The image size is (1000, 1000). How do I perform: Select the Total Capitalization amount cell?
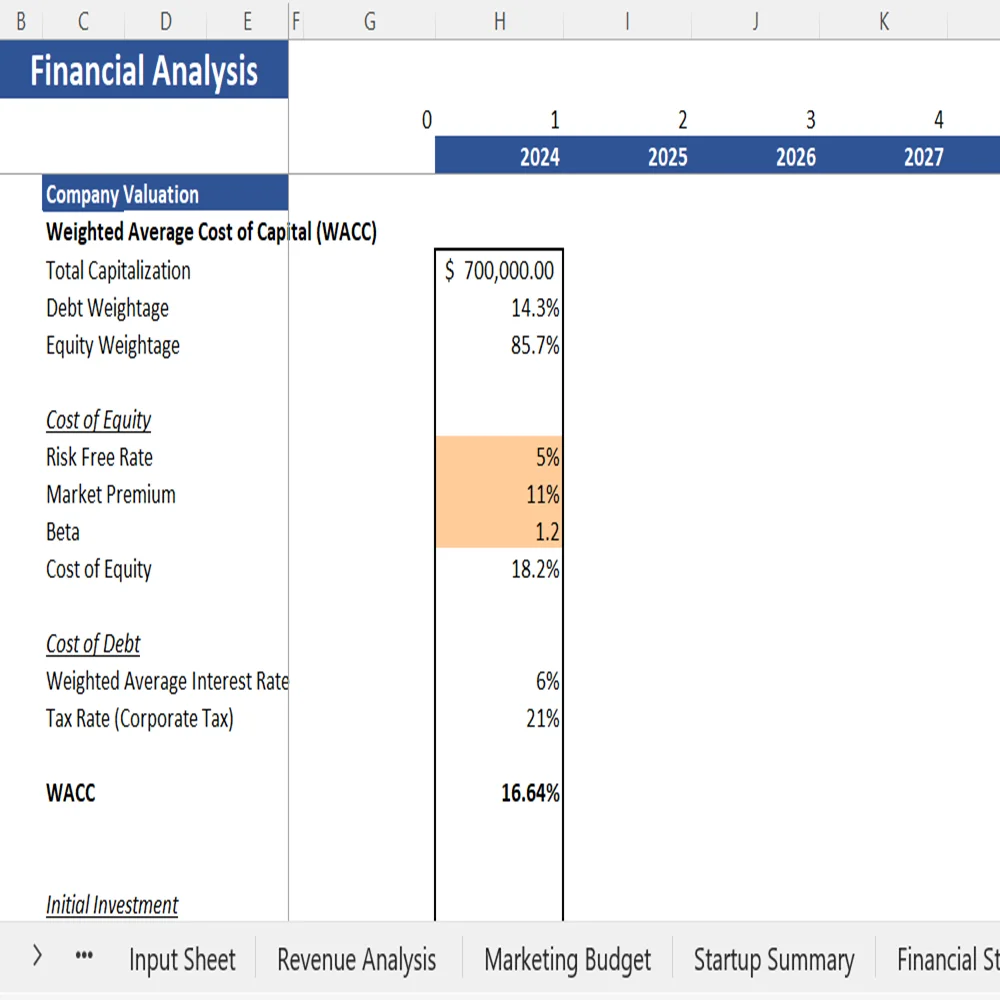tap(500, 270)
